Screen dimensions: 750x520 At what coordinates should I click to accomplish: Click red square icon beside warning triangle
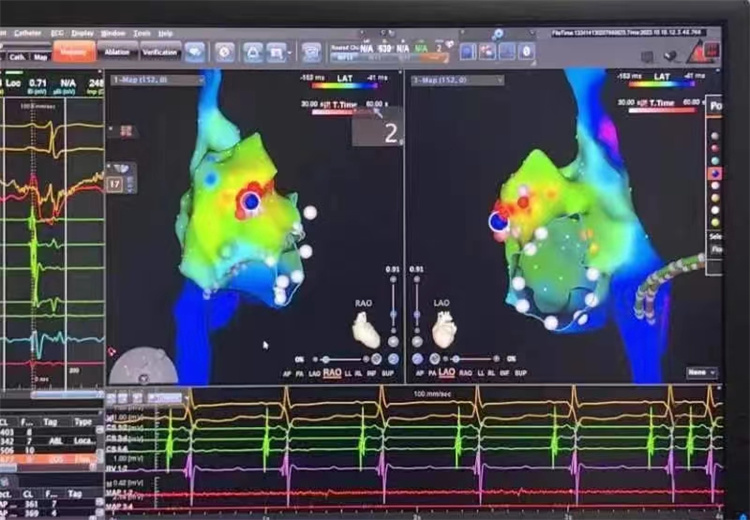713,49
